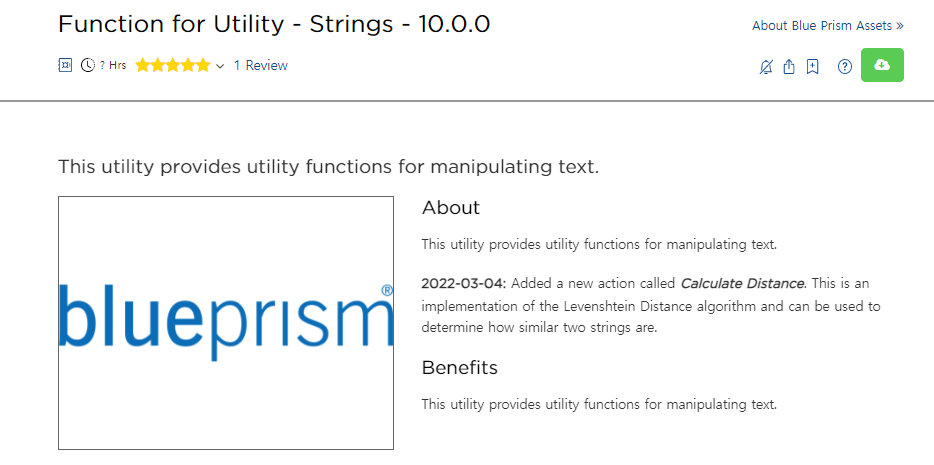Click the clock estimated-time icon
Viewport: 934px width, 465px height.
(88, 66)
